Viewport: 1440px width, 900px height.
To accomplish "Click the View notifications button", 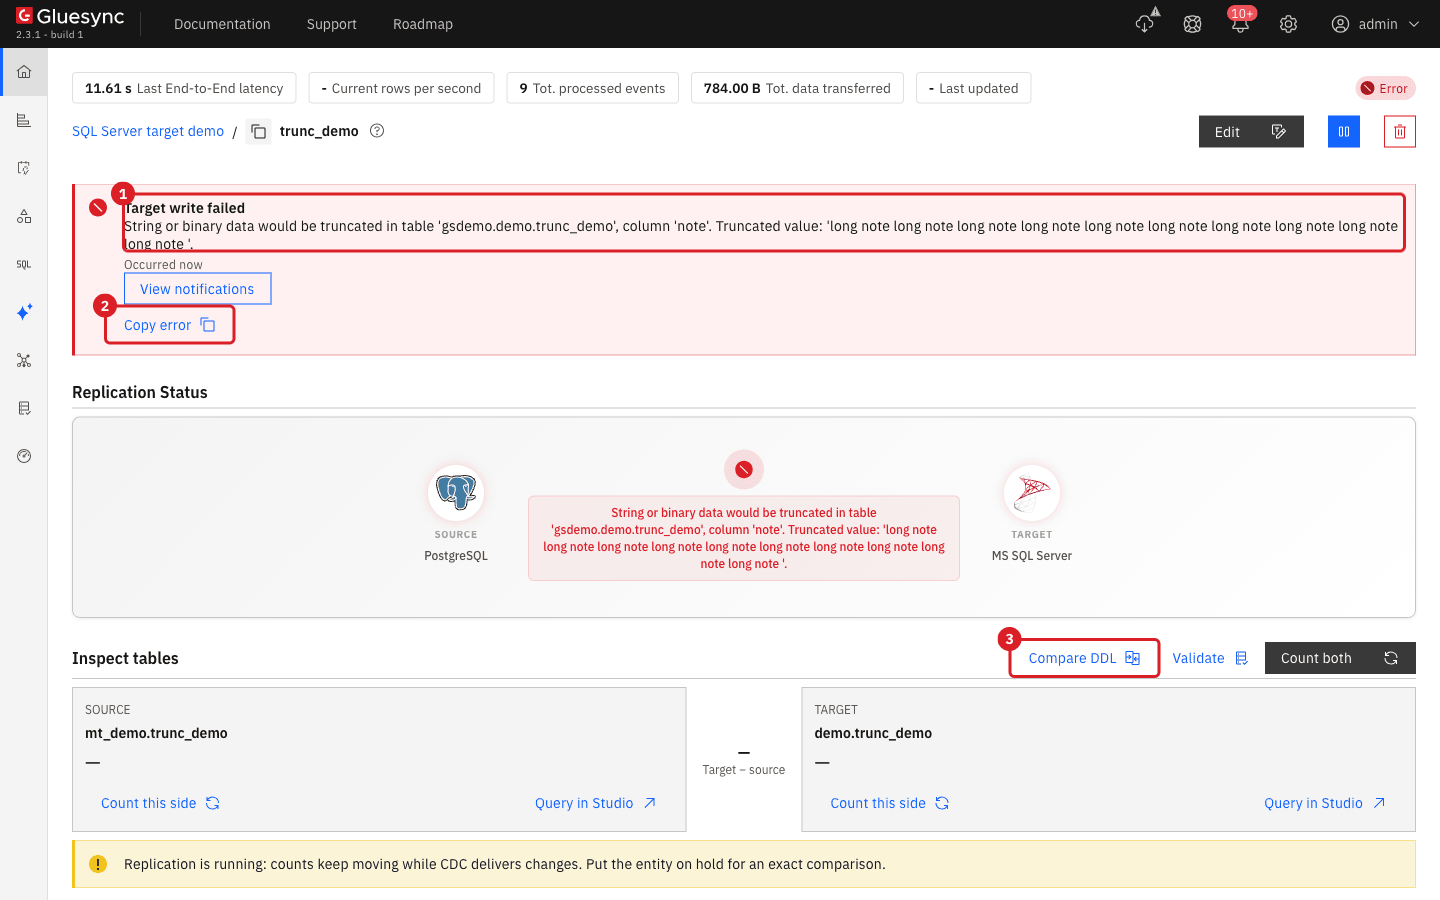I will coord(197,289).
